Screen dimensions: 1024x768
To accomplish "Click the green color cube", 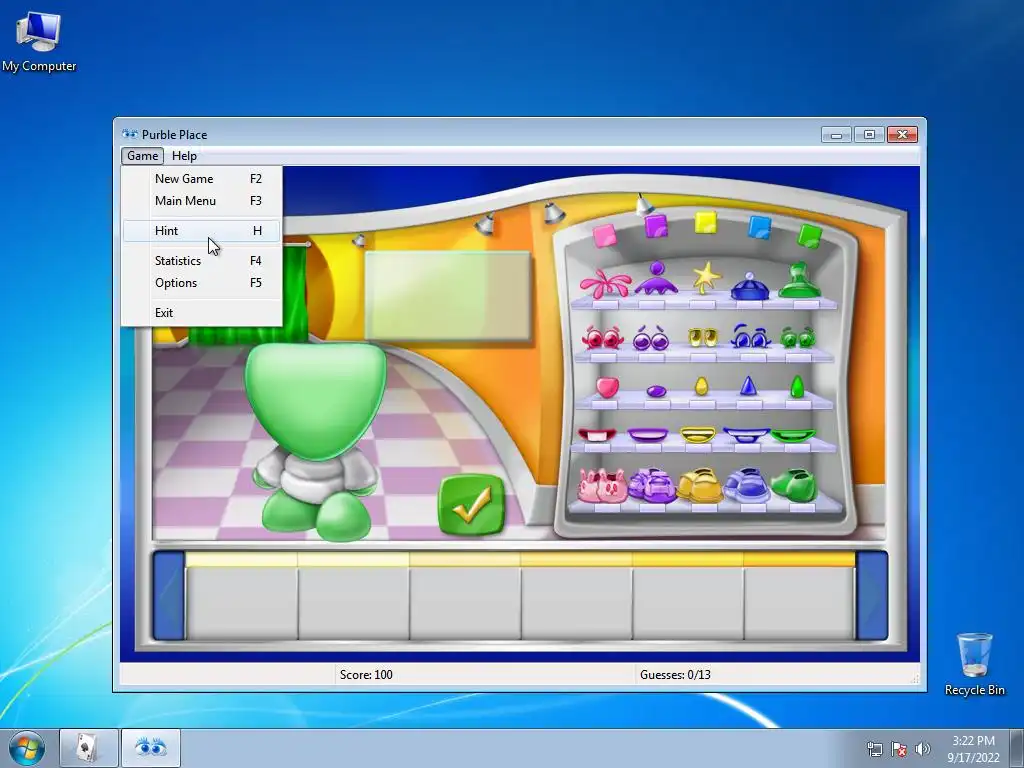I will (x=810, y=236).
